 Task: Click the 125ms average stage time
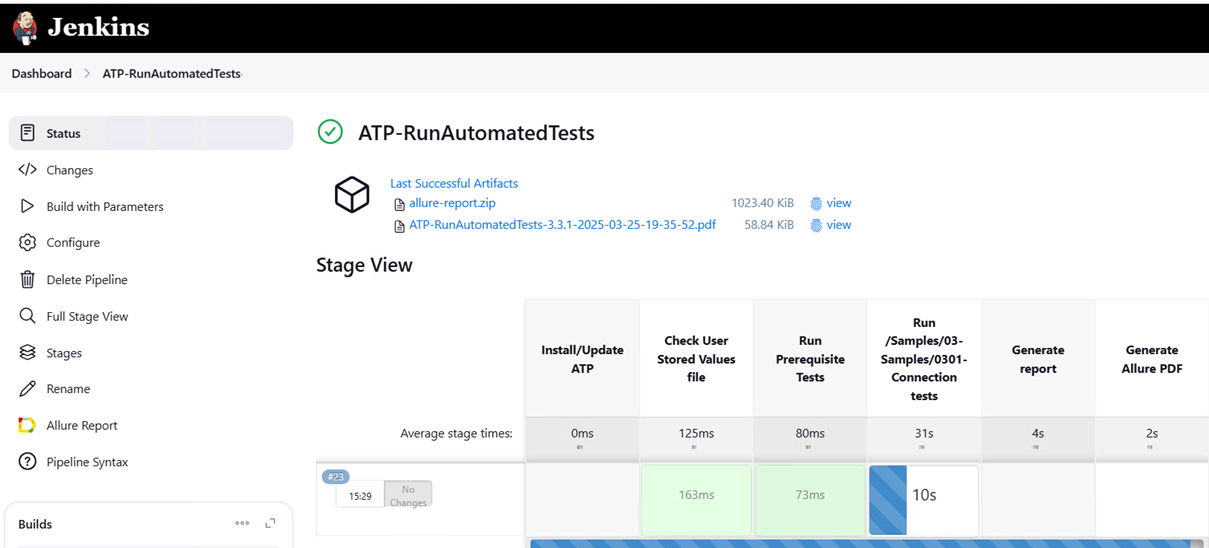pyautogui.click(x=696, y=433)
